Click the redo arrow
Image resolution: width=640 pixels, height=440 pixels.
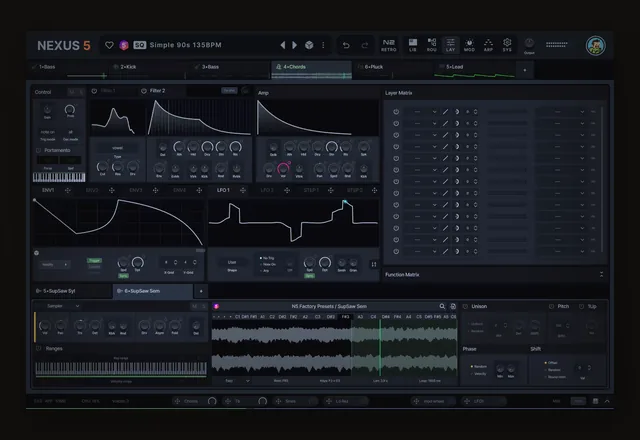(x=364, y=45)
